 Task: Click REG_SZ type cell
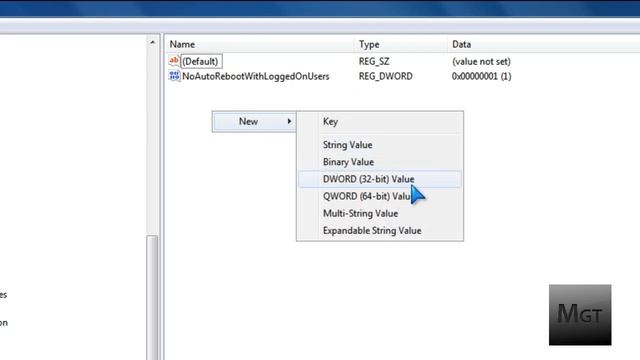coord(374,62)
